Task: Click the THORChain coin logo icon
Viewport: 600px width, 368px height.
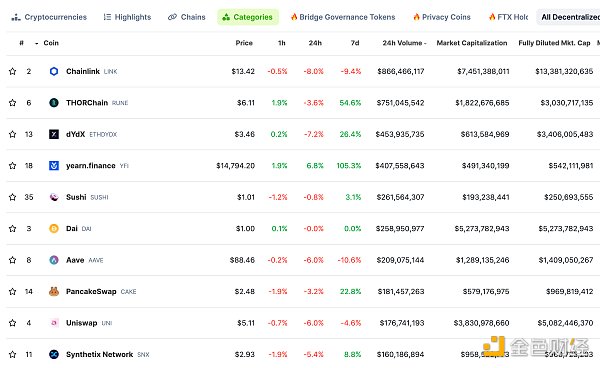Action: click(x=54, y=103)
